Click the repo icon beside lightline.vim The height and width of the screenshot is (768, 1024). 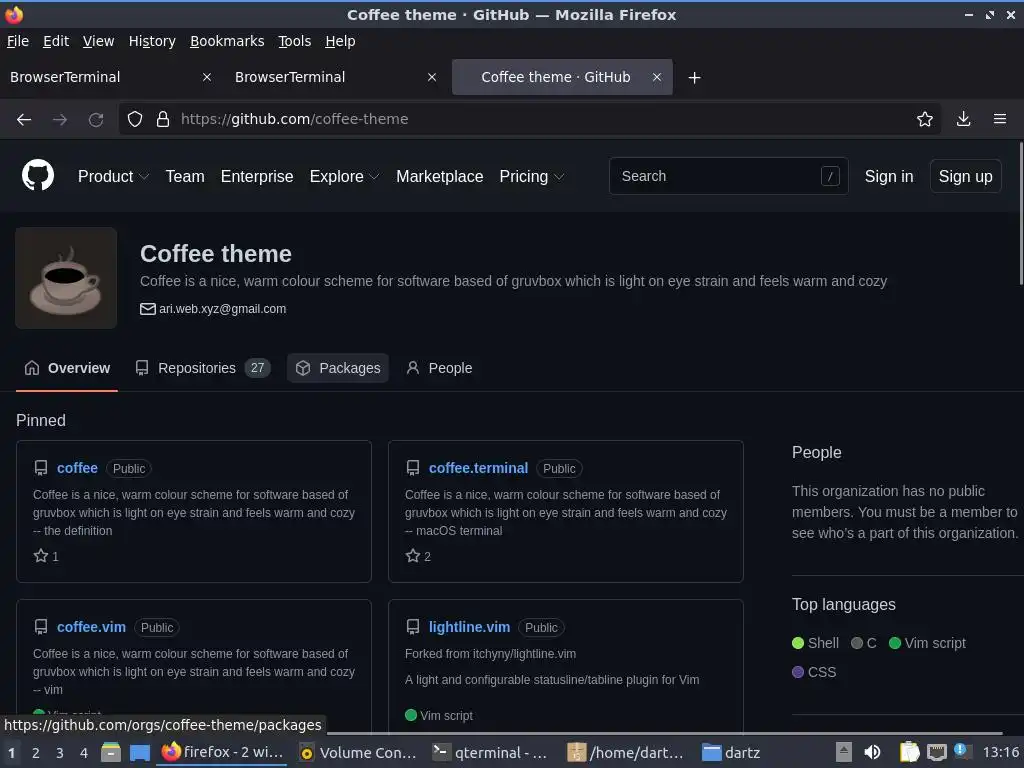(413, 627)
